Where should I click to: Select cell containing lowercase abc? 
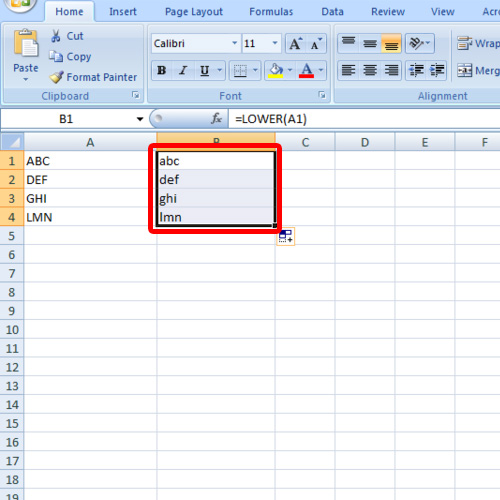[216, 161]
